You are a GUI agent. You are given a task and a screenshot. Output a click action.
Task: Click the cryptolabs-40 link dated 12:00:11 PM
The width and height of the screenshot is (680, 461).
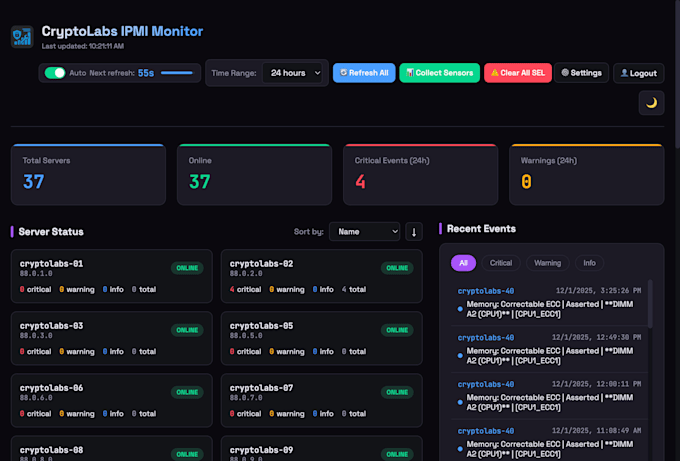point(486,384)
